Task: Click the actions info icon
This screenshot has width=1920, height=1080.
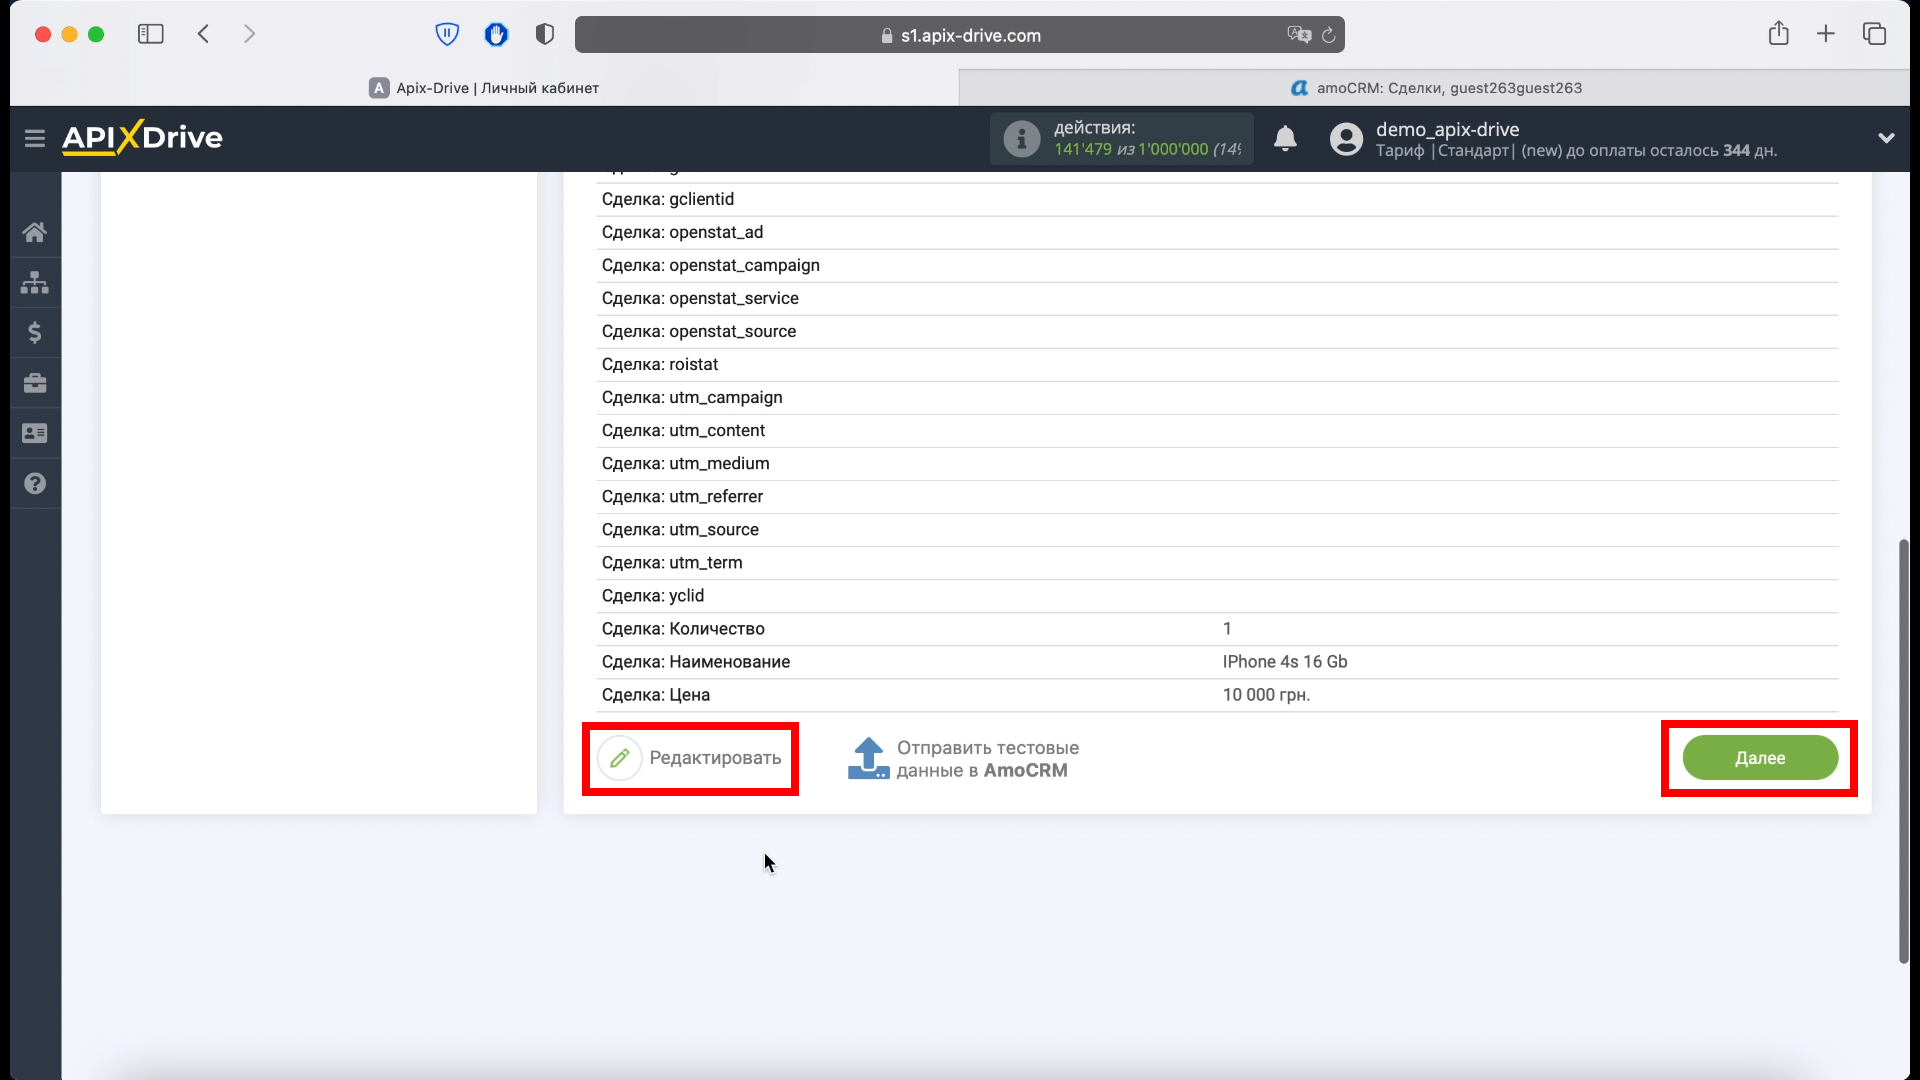Action: point(1021,139)
